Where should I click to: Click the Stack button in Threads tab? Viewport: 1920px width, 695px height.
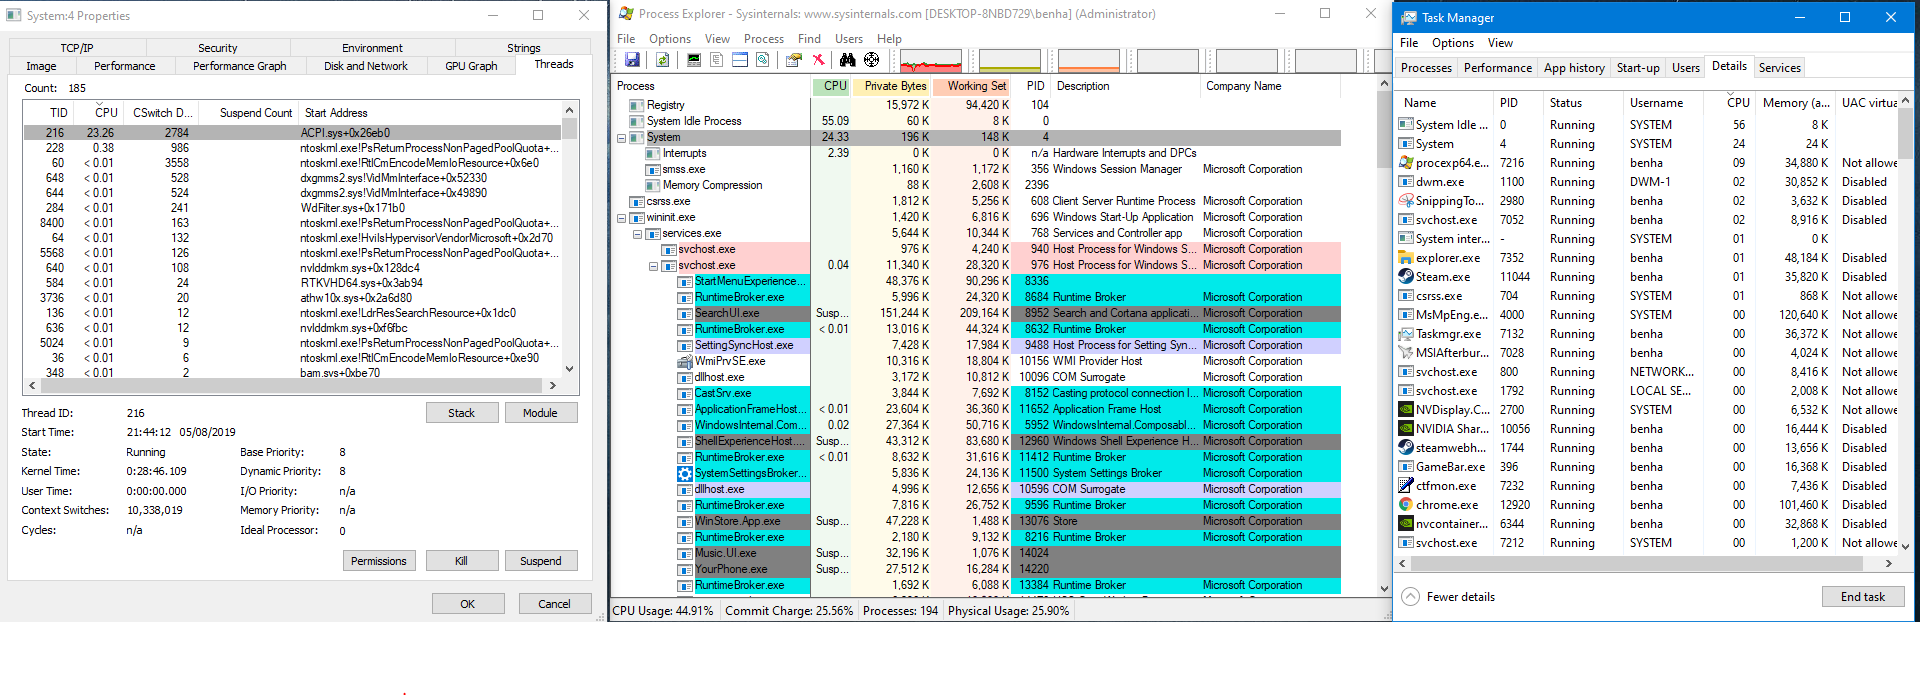(462, 413)
